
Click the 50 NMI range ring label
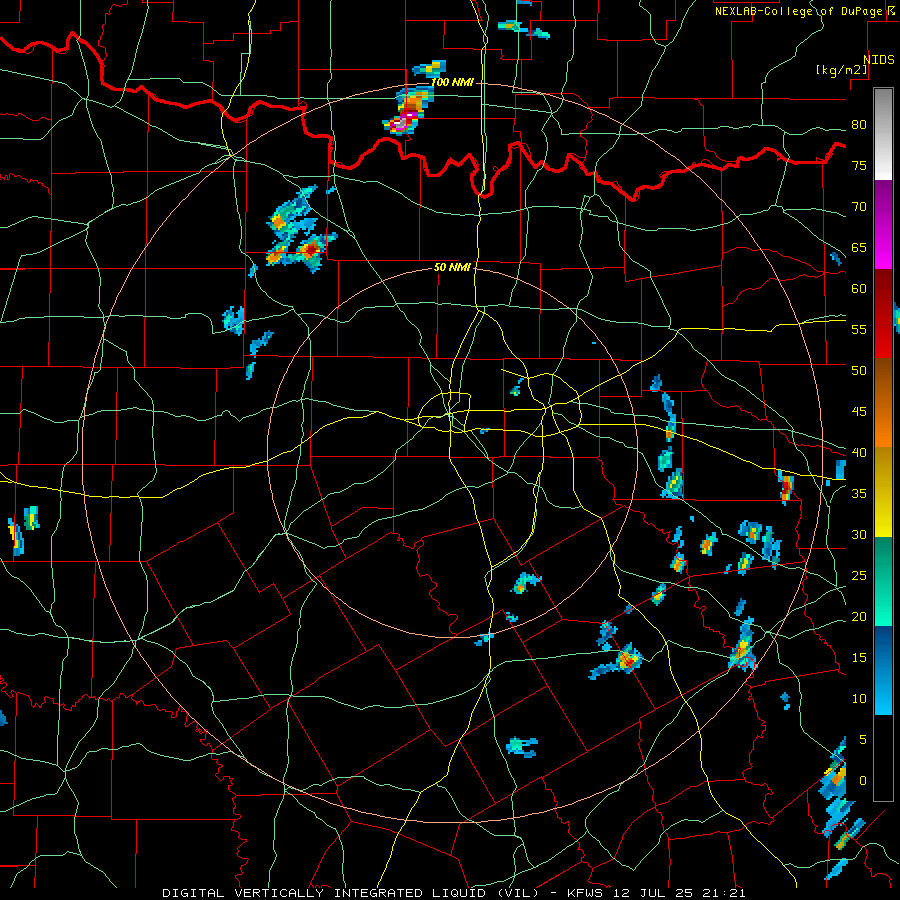coord(452,267)
